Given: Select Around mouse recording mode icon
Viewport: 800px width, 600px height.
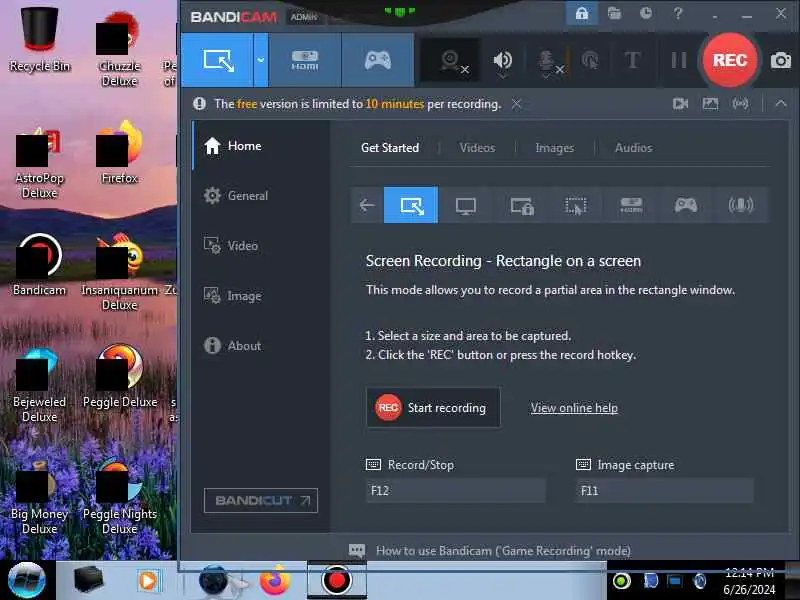Looking at the screenshot, I should 576,206.
